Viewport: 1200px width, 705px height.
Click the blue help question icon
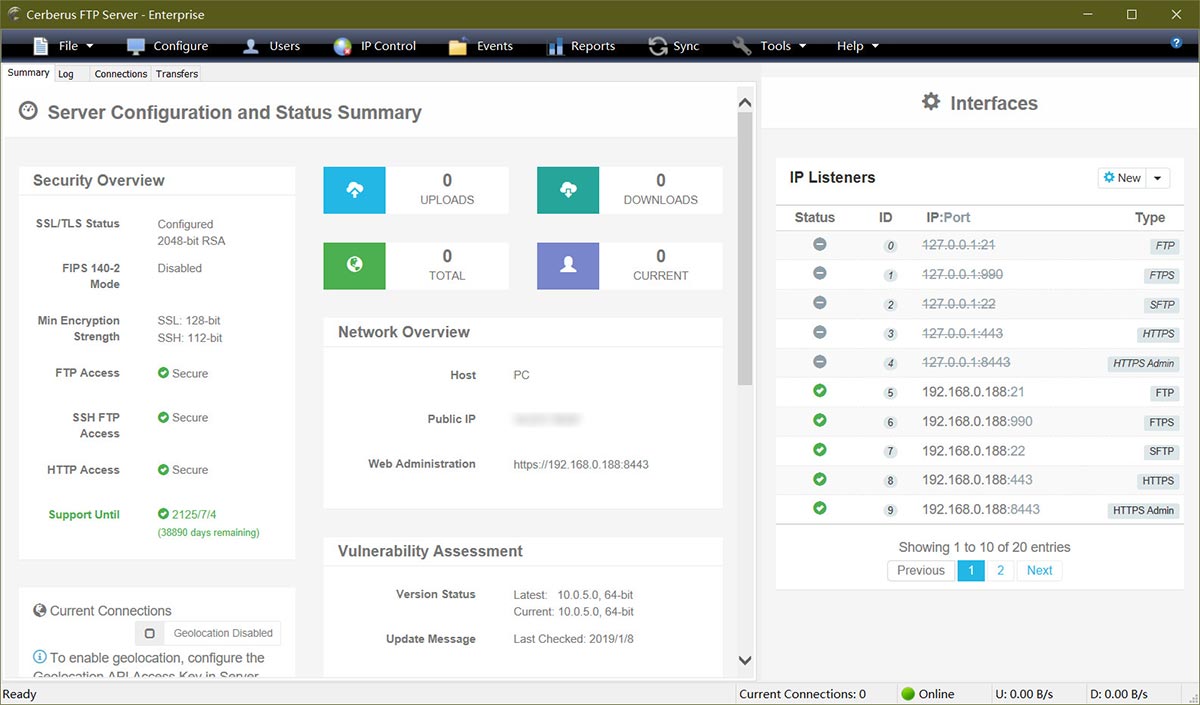(1177, 43)
